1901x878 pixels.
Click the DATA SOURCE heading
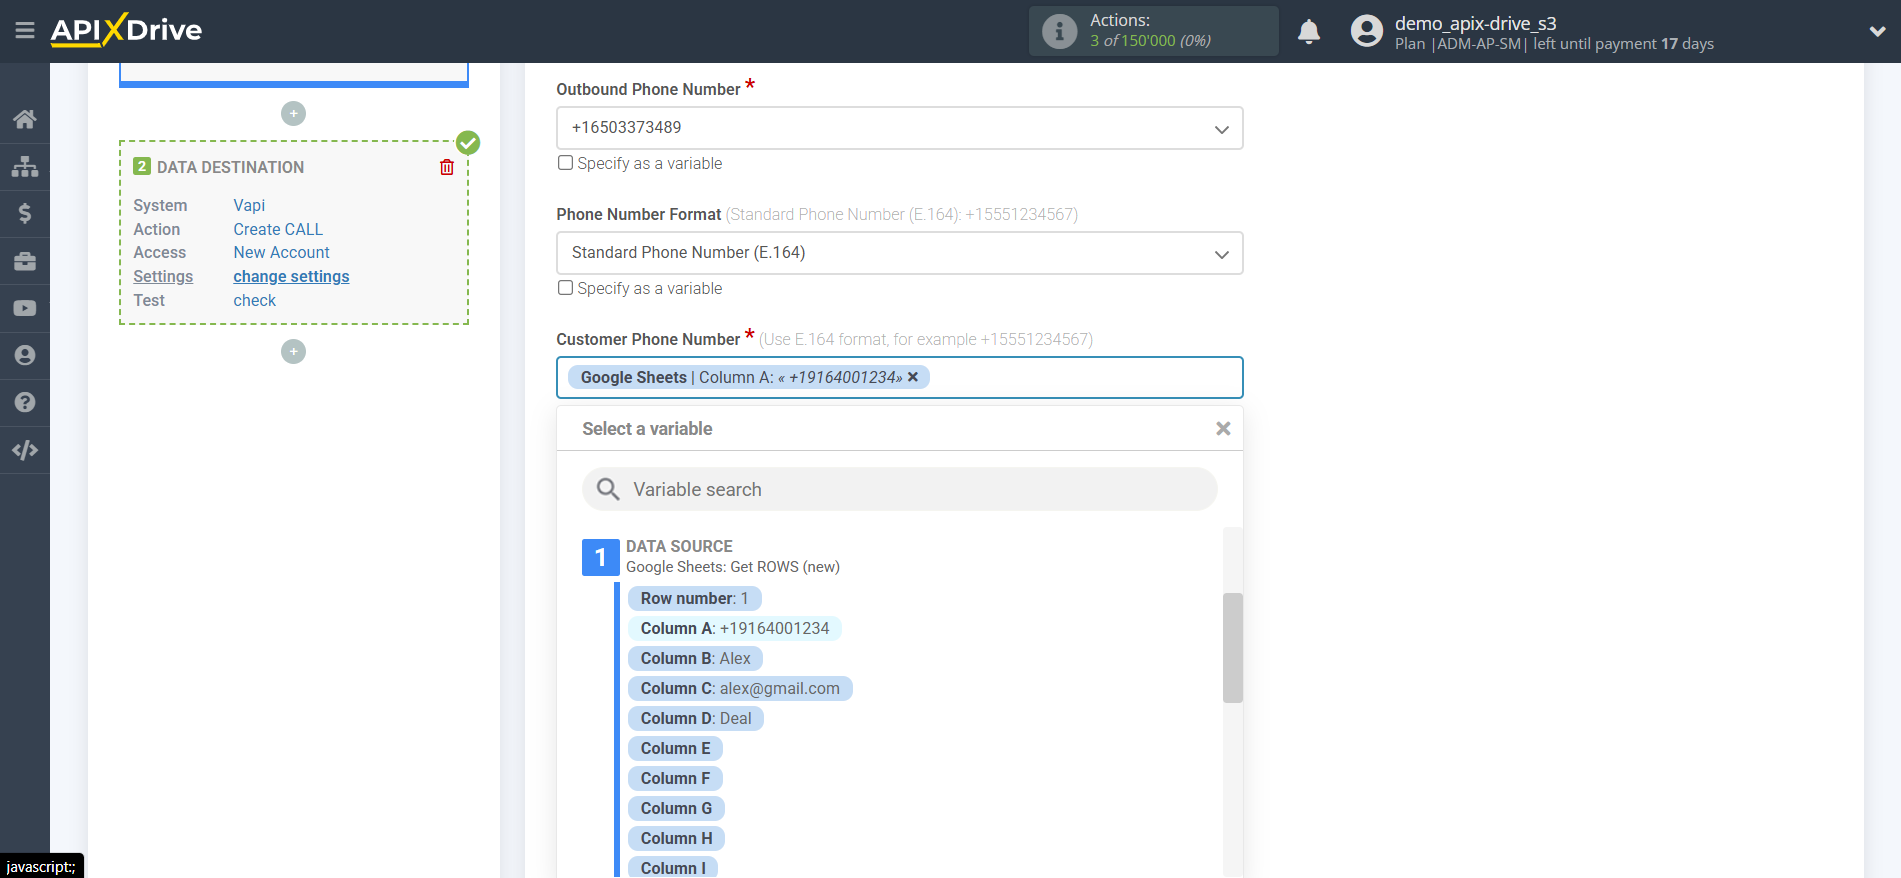point(679,546)
